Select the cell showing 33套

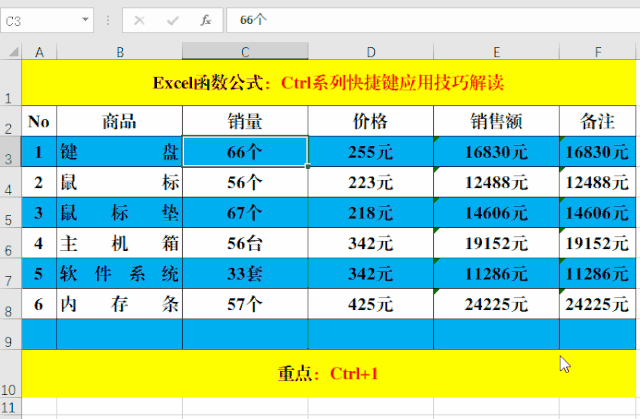[245, 274]
